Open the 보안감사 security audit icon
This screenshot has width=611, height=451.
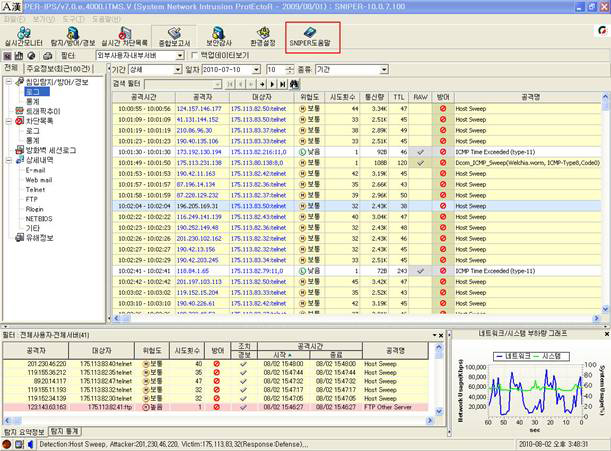tap(218, 38)
